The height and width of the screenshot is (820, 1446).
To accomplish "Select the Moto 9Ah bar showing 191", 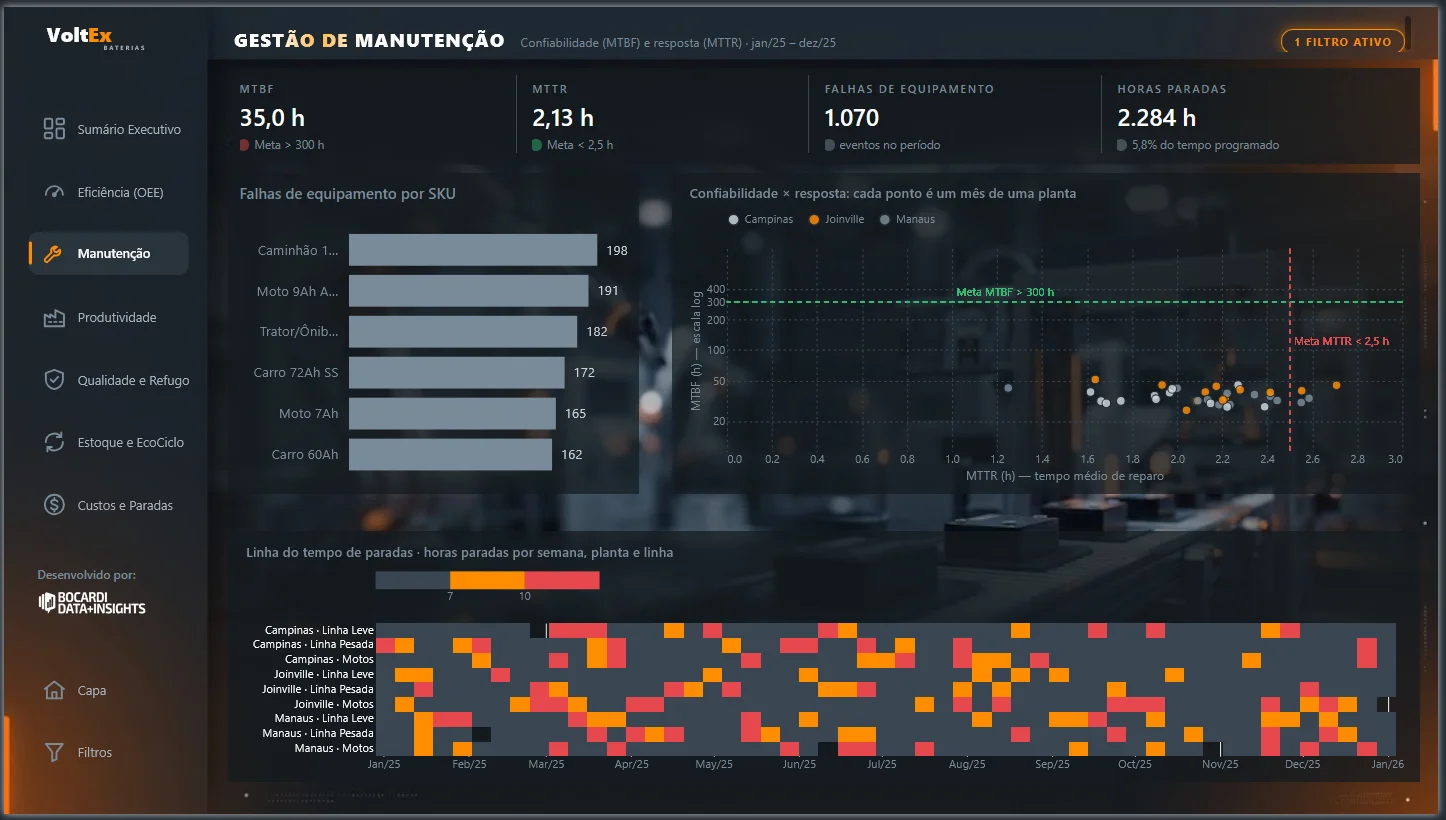I will (469, 291).
